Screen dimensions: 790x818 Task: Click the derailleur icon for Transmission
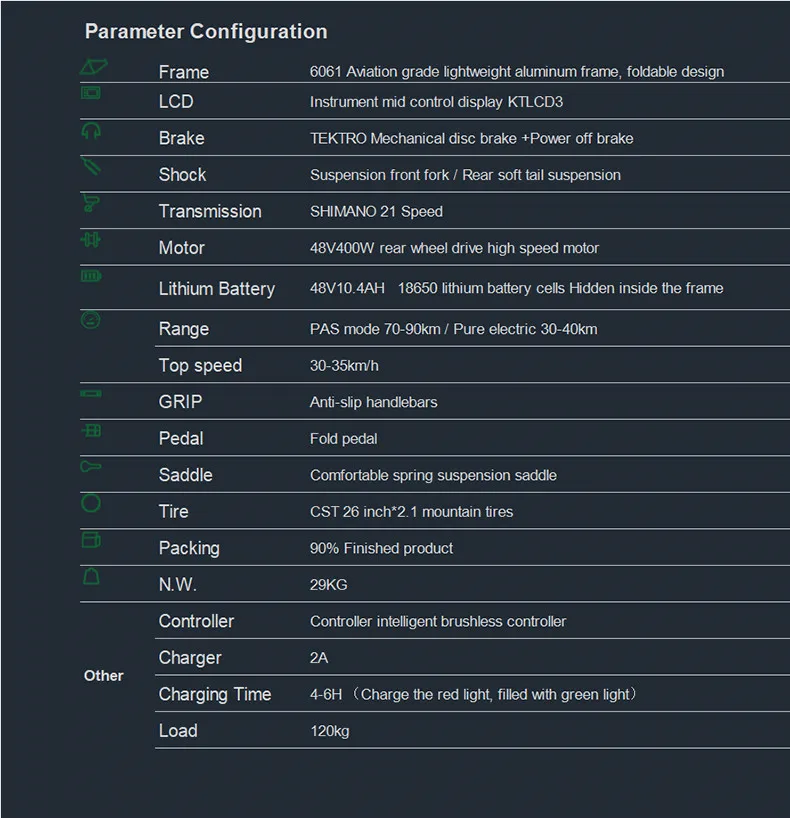pos(91,202)
